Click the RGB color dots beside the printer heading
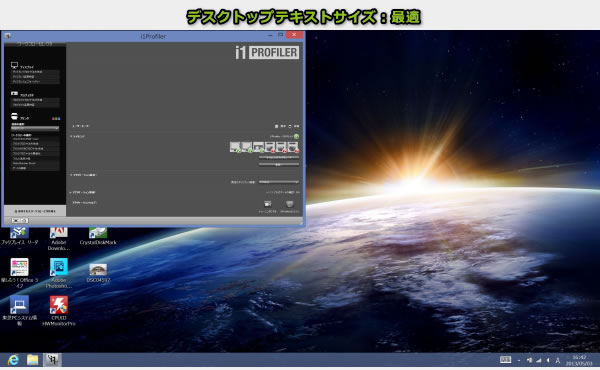The width and height of the screenshot is (600, 370). 56,119
